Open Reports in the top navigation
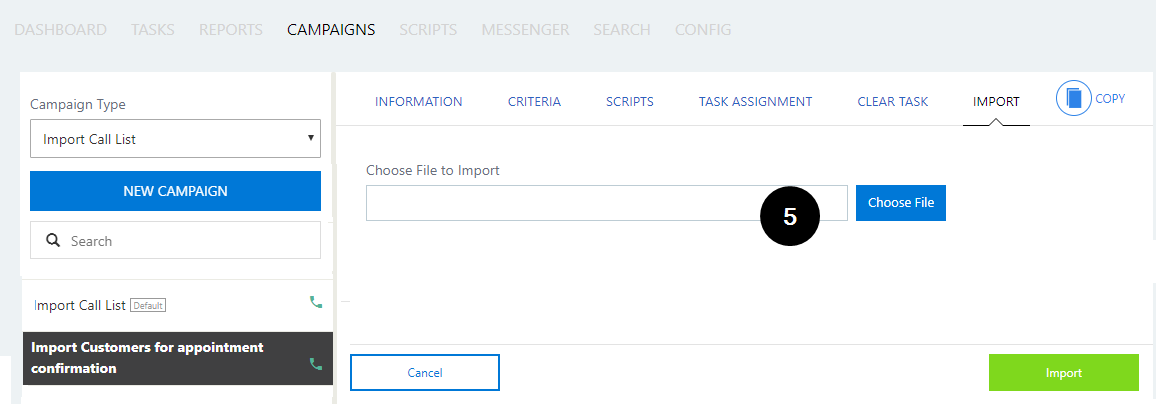1156x404 pixels. click(x=231, y=29)
